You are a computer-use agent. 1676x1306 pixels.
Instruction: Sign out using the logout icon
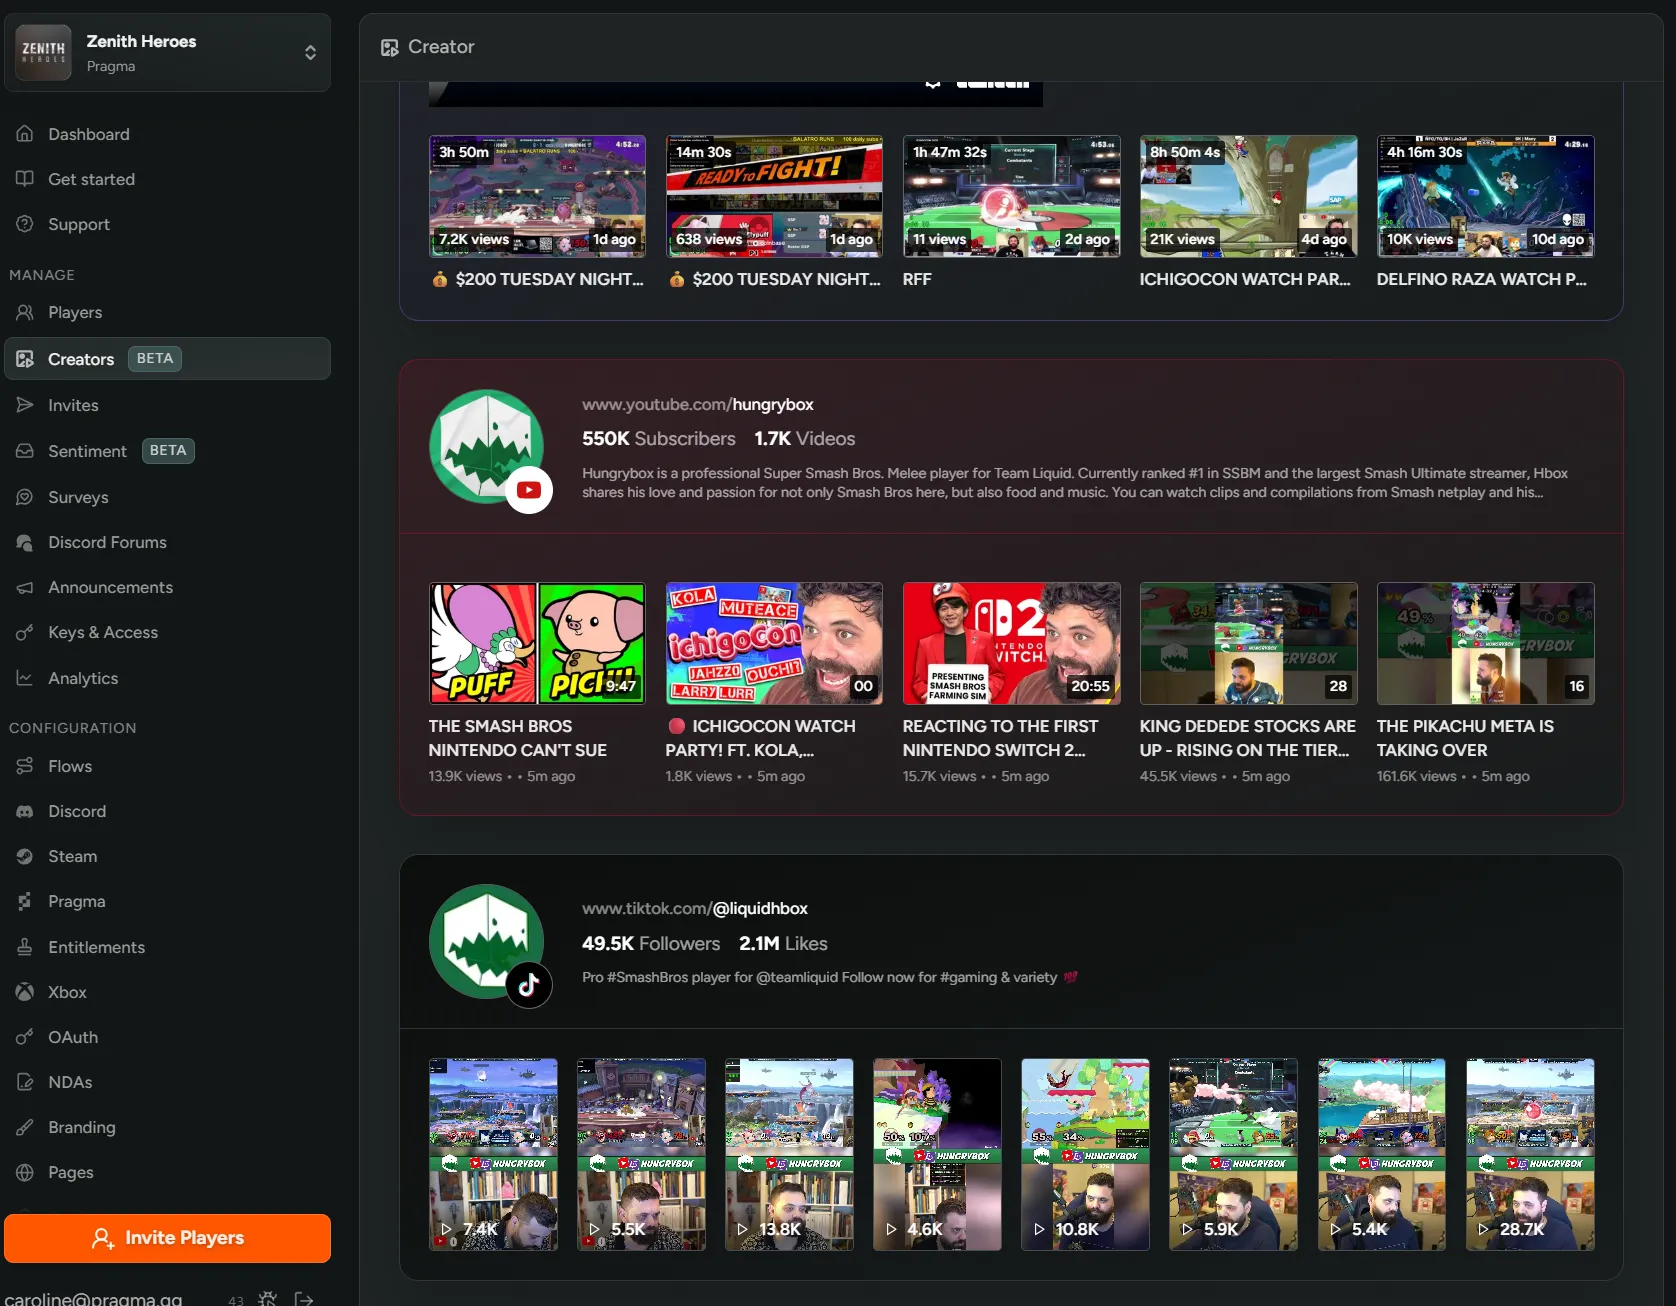point(303,1298)
